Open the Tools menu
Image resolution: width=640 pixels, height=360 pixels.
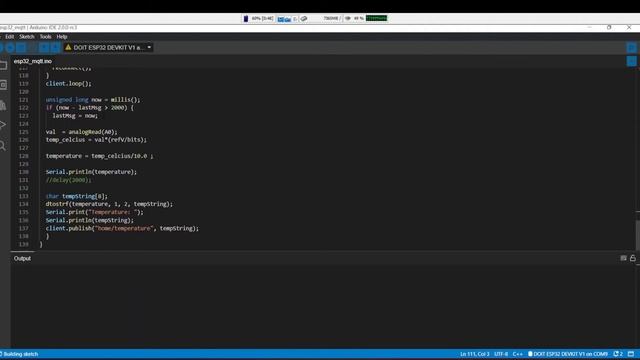point(45,37)
